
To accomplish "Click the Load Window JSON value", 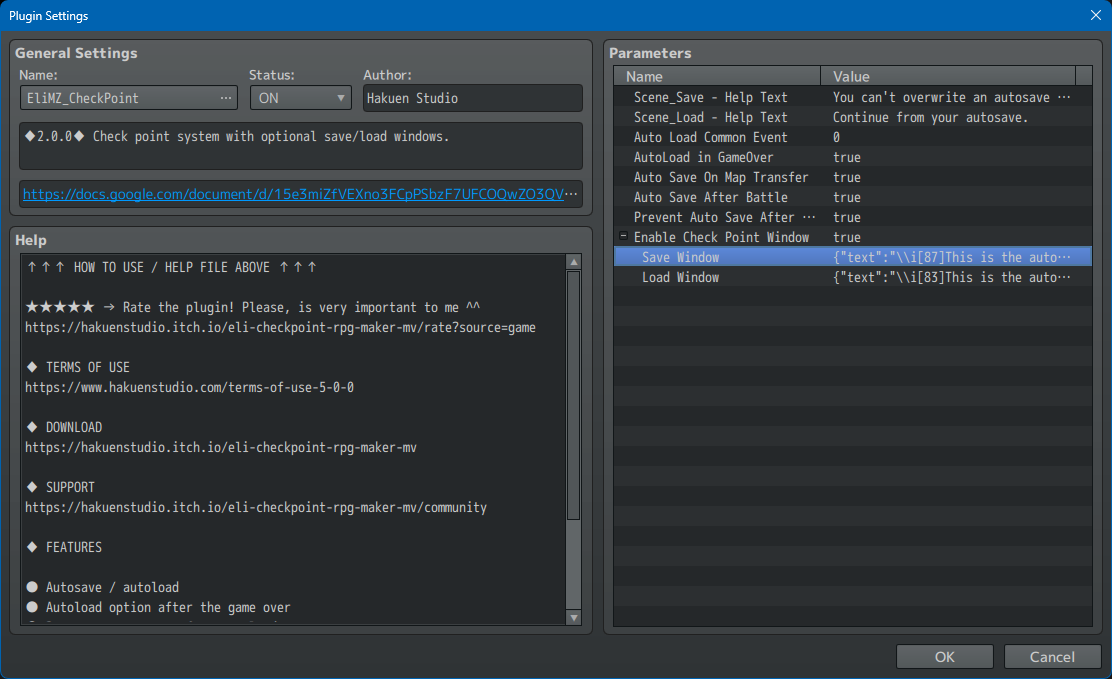I will coord(952,277).
